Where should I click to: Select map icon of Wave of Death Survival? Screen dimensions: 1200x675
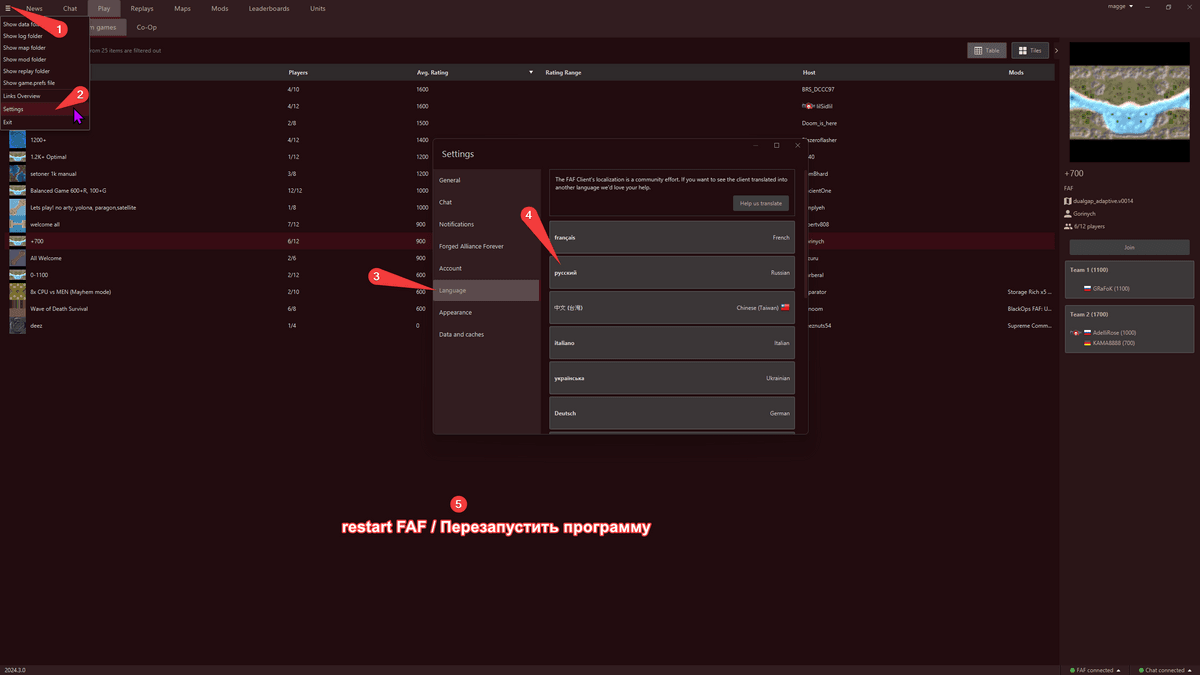(18, 309)
